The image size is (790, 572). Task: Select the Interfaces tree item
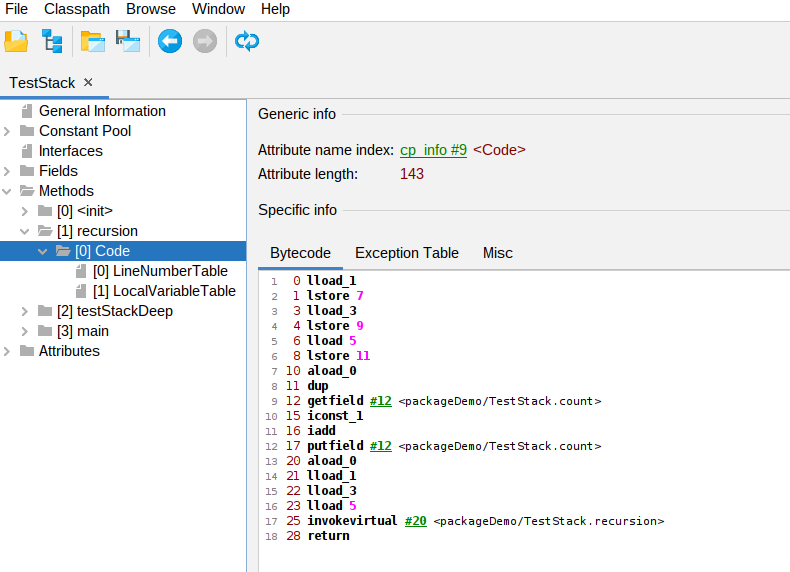71,151
